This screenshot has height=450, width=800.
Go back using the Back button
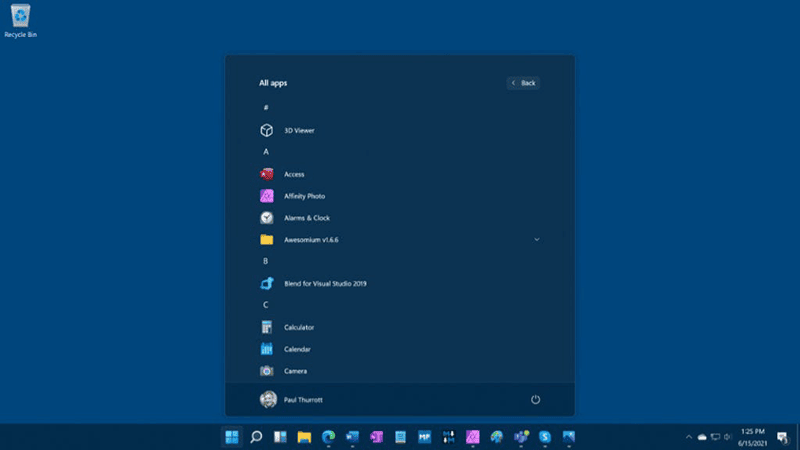[x=523, y=83]
